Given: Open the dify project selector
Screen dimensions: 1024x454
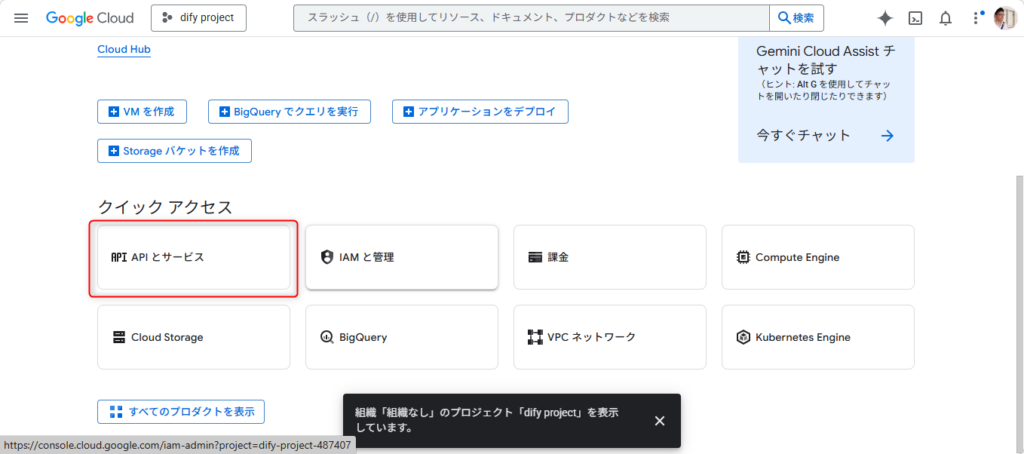Looking at the screenshot, I should (x=198, y=18).
